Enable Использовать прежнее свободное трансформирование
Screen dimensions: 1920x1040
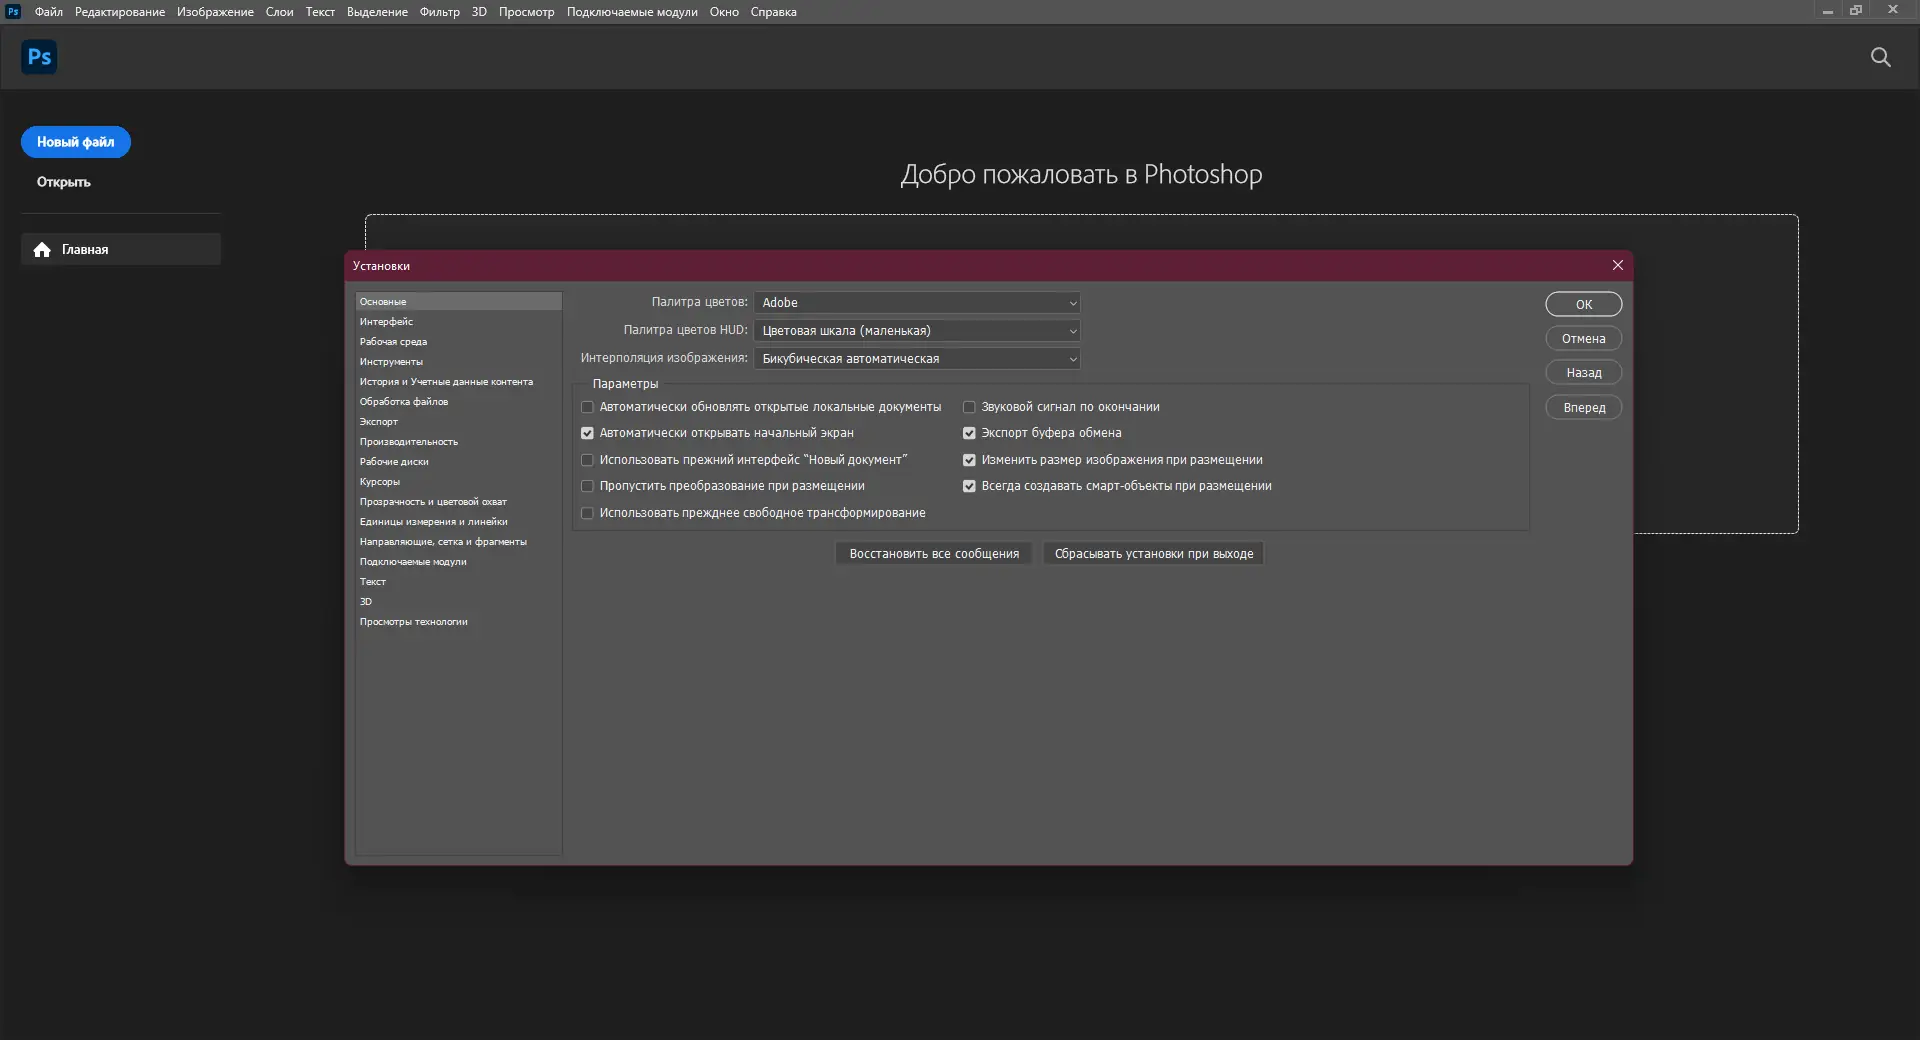587,513
